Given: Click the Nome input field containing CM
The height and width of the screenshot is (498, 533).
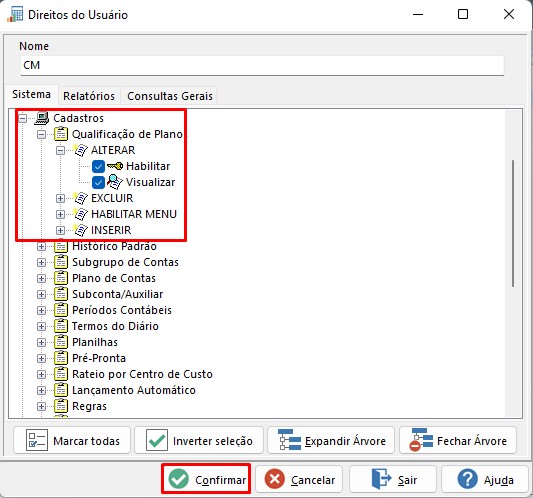Looking at the screenshot, I should point(262,65).
